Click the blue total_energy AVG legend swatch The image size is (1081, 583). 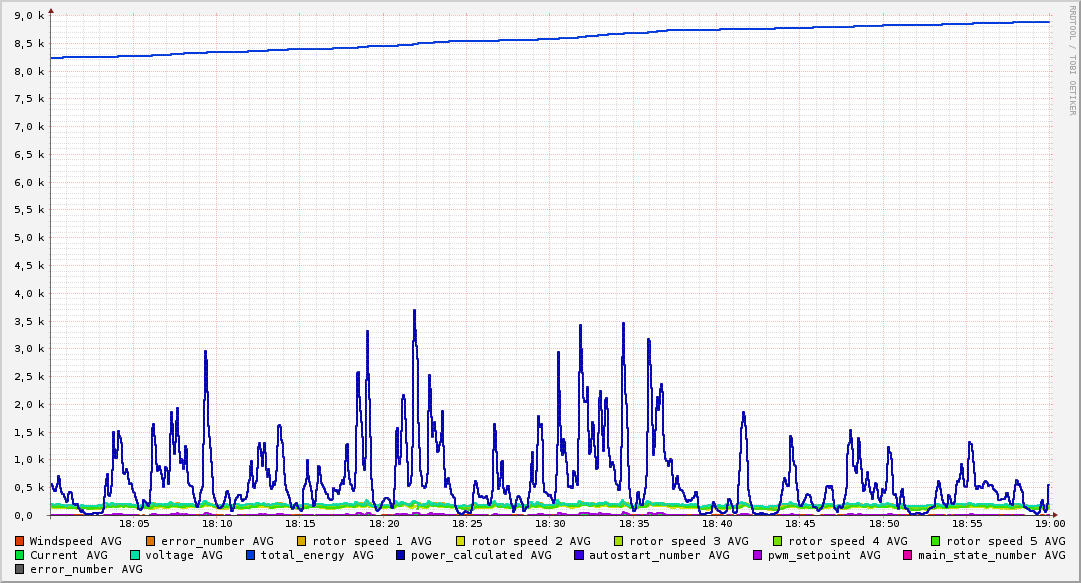[251, 555]
